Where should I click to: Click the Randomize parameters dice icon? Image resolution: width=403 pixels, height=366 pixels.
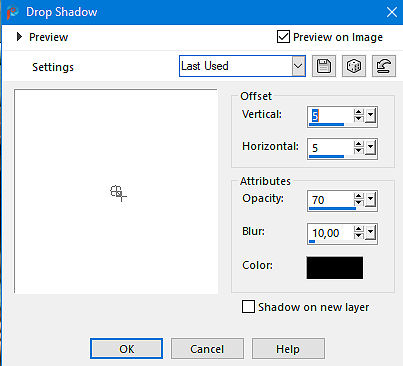pyautogui.click(x=354, y=66)
